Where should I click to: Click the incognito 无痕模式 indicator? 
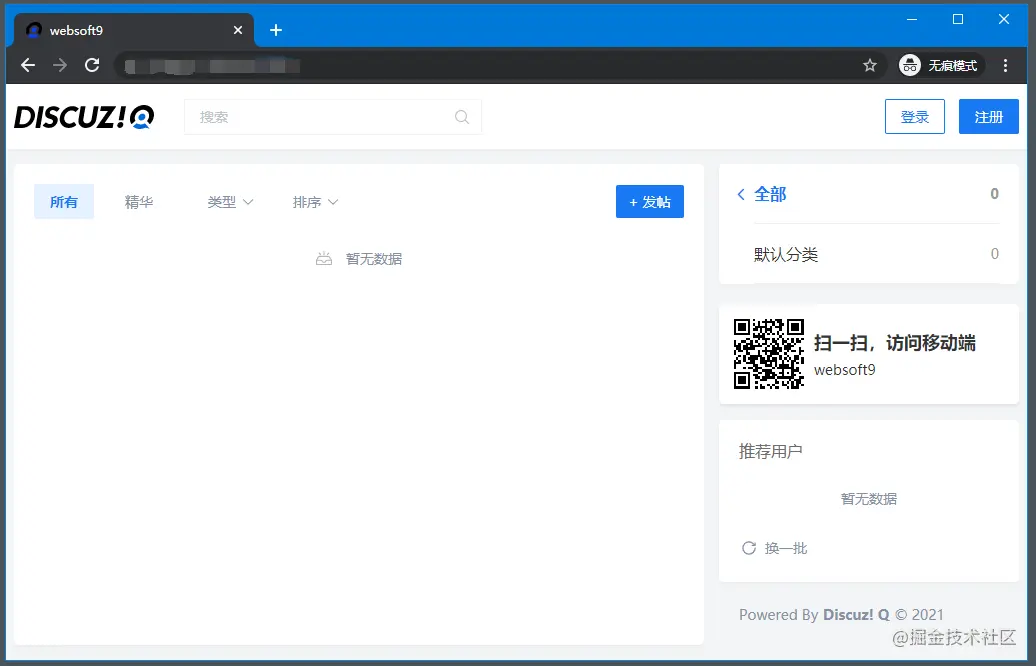pos(941,65)
